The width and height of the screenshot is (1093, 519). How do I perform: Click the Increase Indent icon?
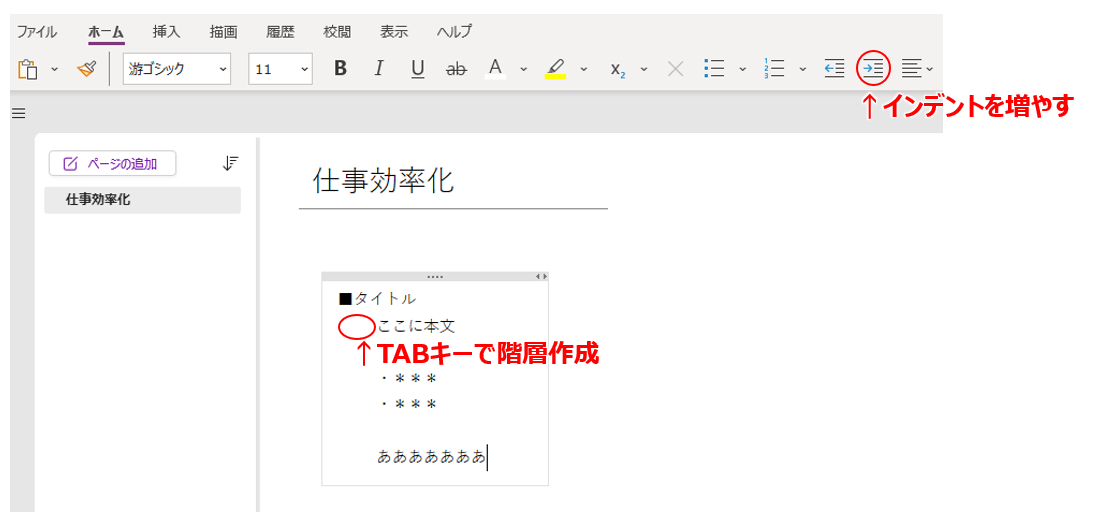[x=873, y=68]
